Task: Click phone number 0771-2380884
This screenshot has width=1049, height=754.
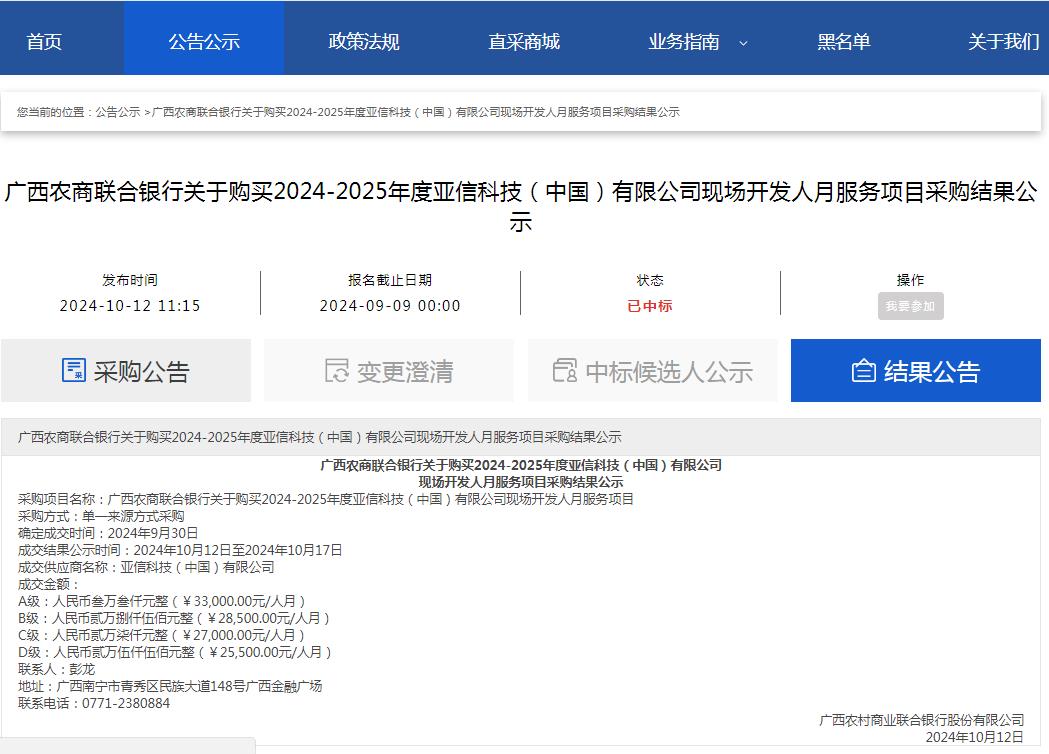Action: (126, 703)
